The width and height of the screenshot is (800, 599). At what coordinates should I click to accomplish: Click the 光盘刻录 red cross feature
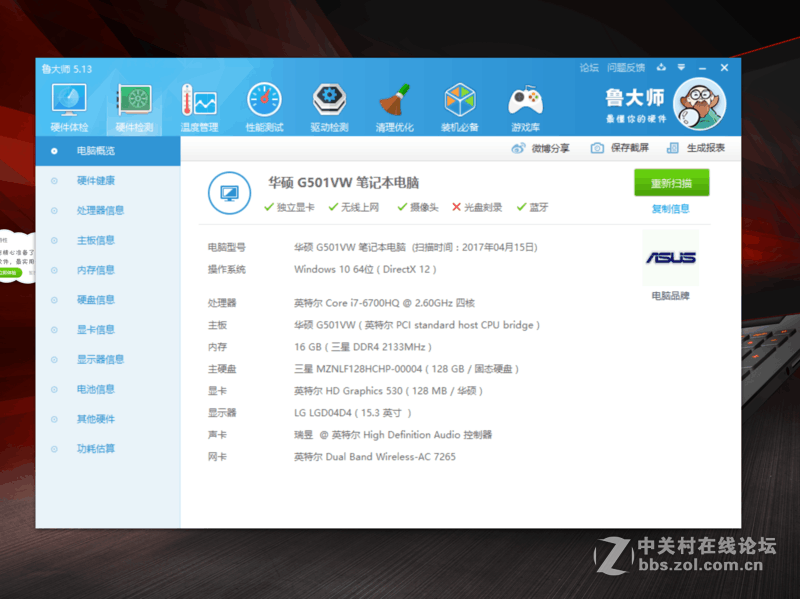(x=477, y=207)
